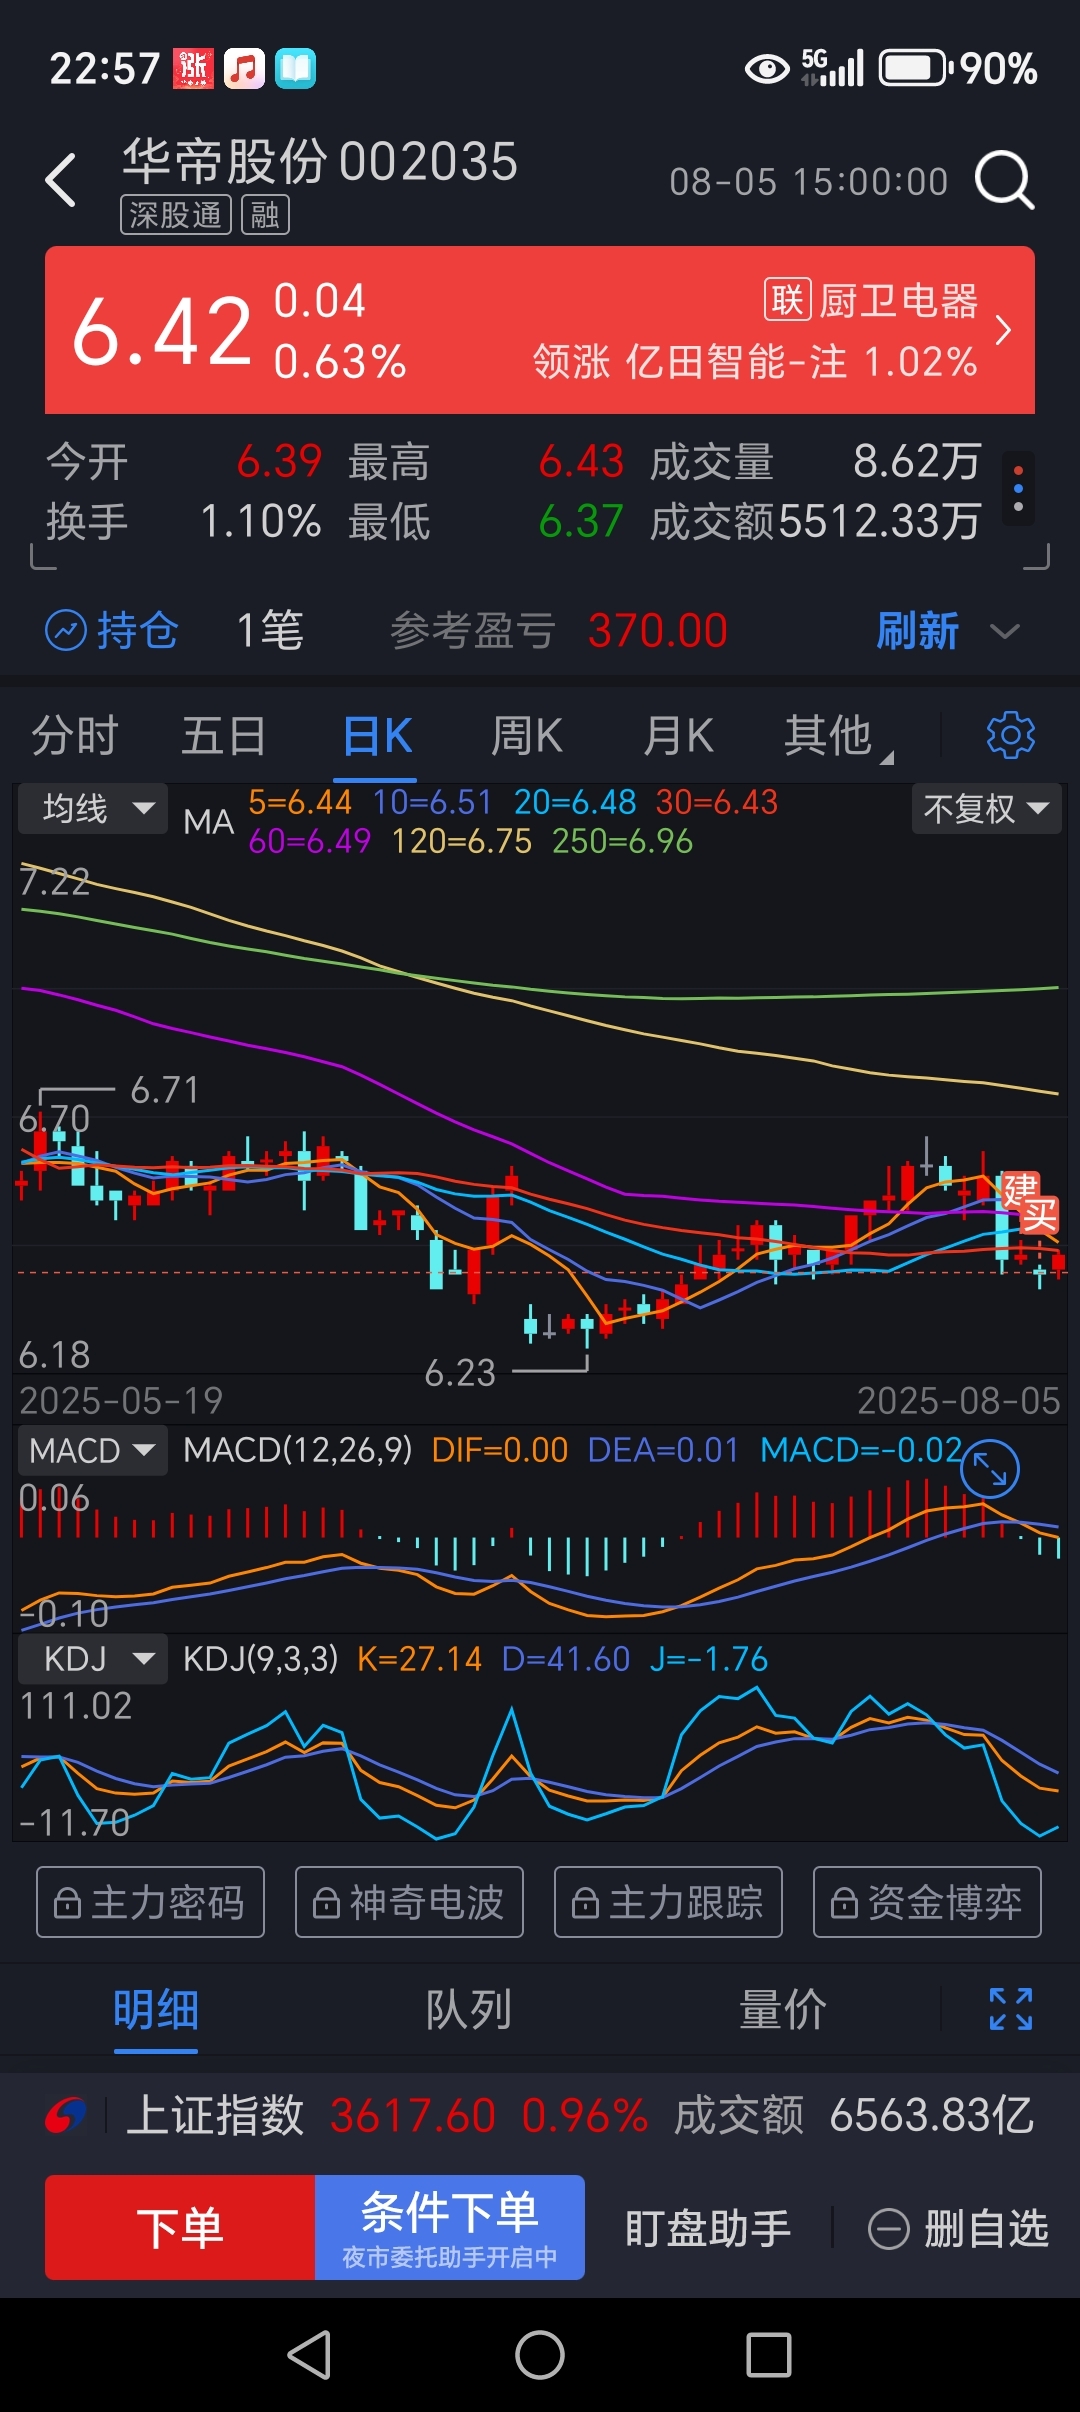Open the chart settings gear icon
The image size is (1080, 2412).
[x=1011, y=736]
